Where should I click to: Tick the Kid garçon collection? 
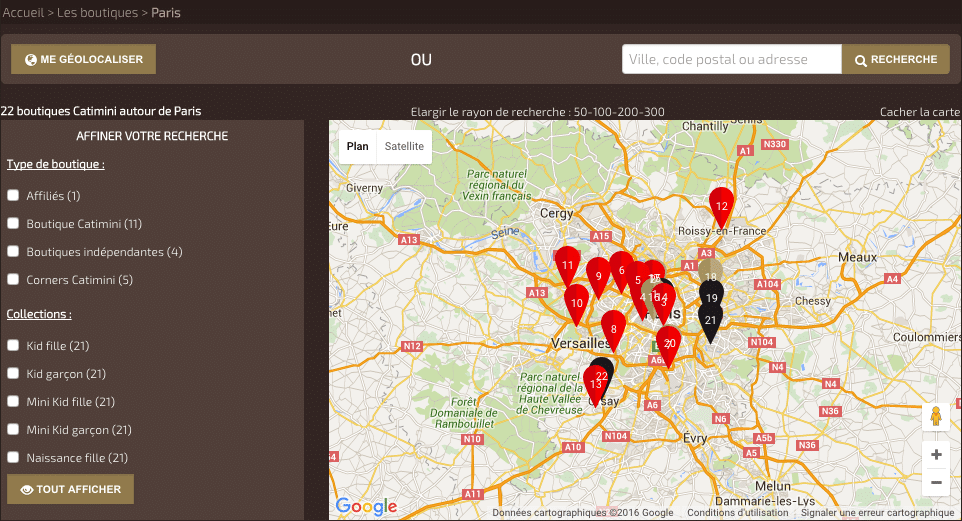point(13,373)
